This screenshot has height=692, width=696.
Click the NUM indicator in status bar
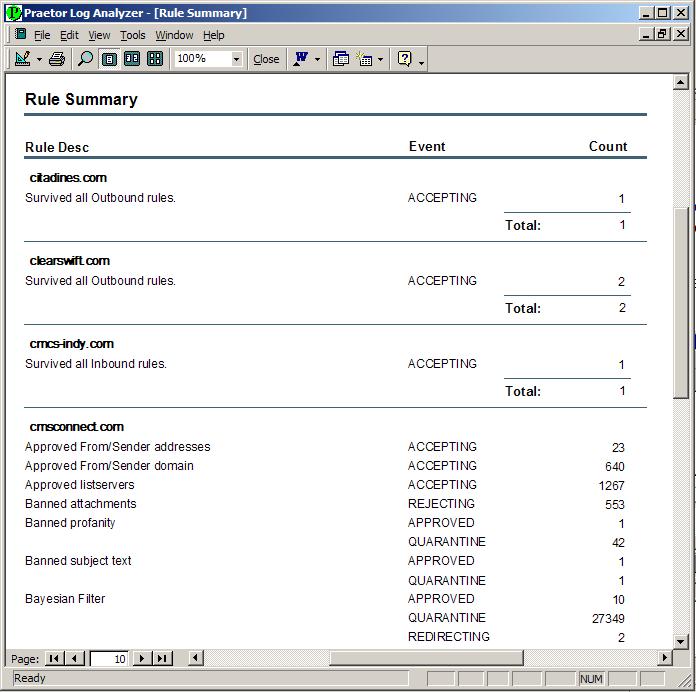point(591,679)
